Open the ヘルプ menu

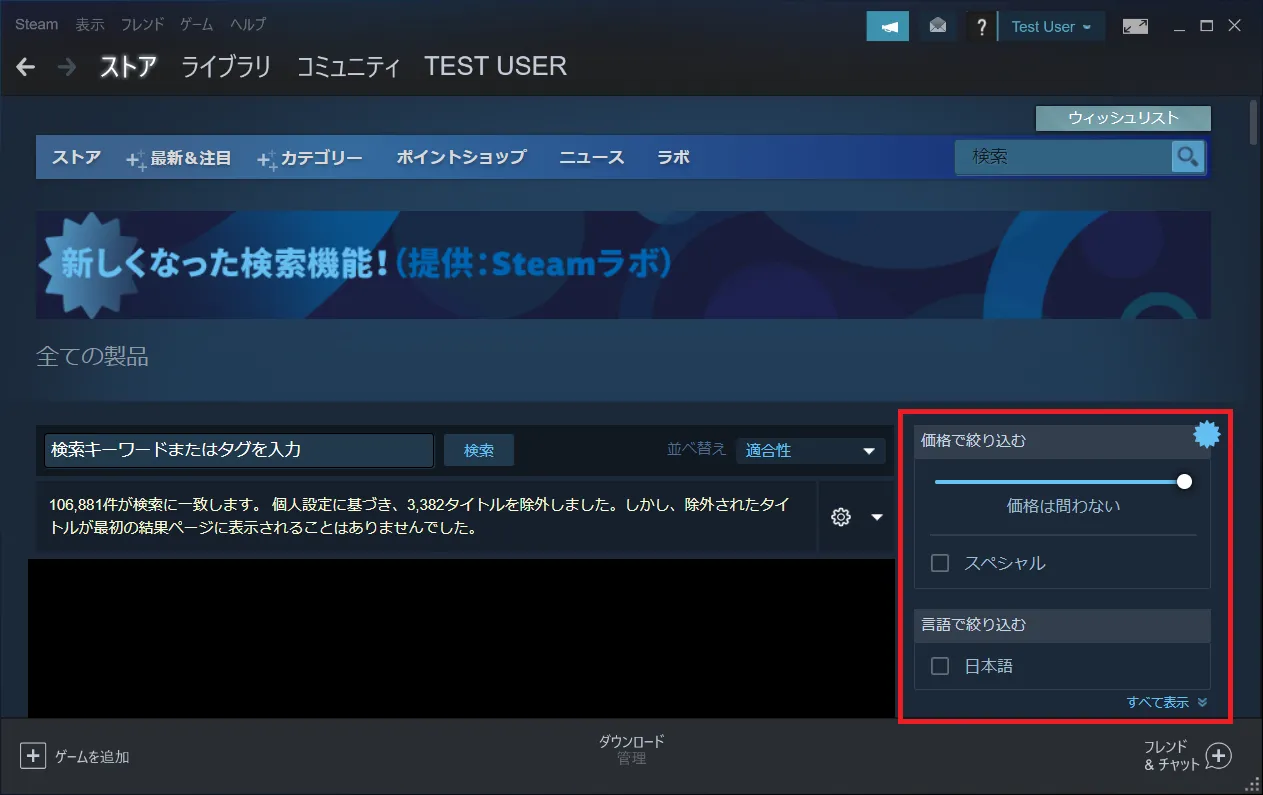coord(248,24)
